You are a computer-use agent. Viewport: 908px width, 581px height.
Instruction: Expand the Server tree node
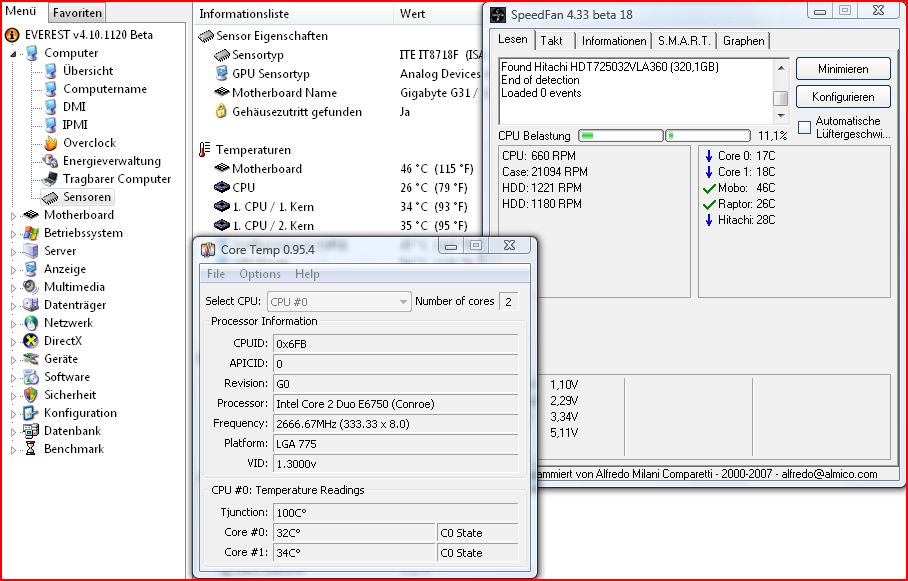(13, 252)
